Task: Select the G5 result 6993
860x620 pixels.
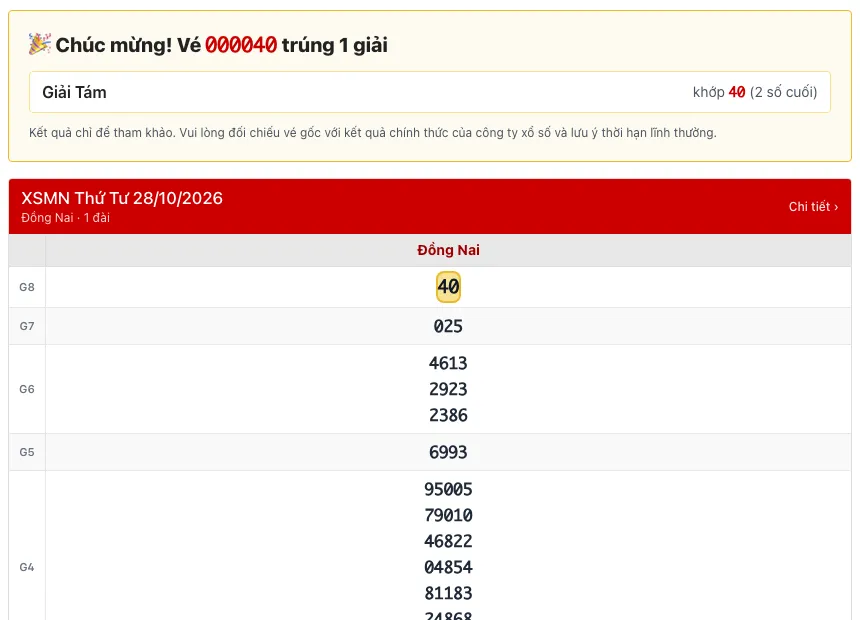Action: [x=448, y=452]
